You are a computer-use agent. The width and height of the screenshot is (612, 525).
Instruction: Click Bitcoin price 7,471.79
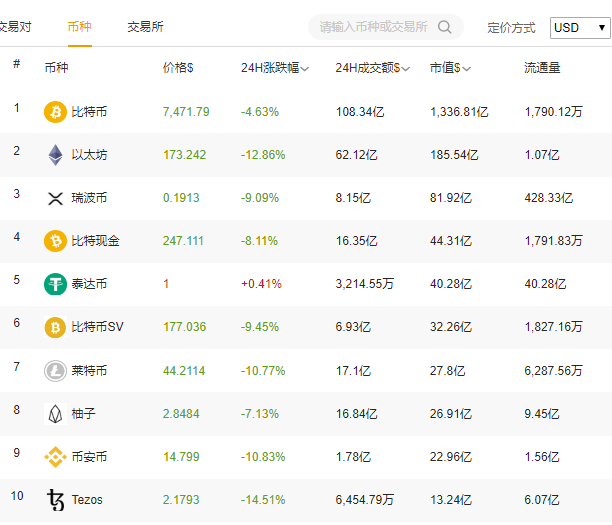(x=186, y=112)
